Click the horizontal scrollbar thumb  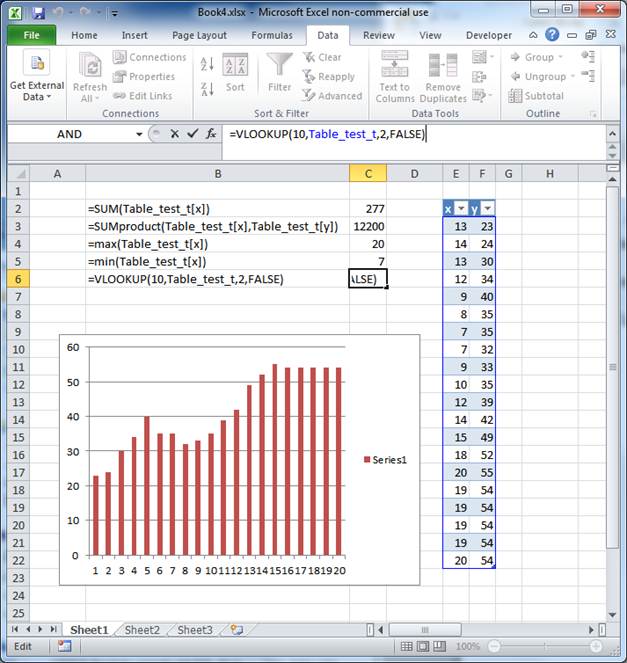pyautogui.click(x=425, y=630)
